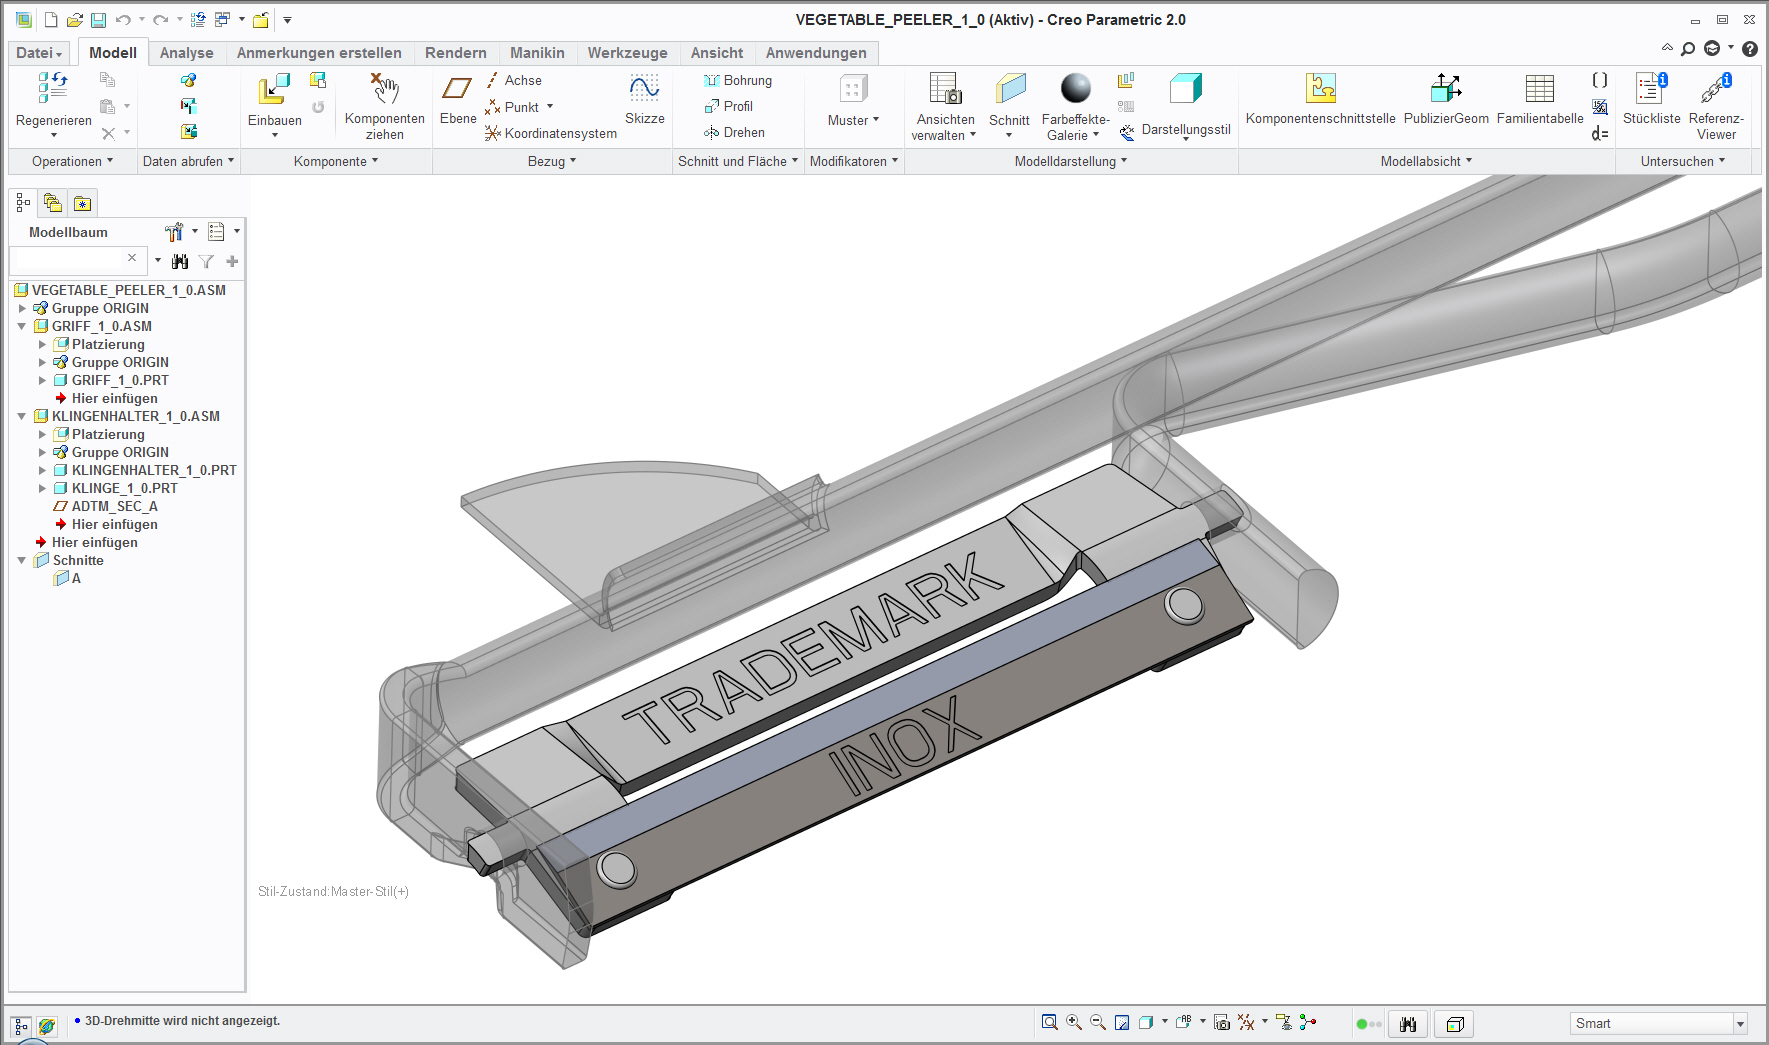This screenshot has width=1769, height=1045.
Task: Click the model tree search binoculars icon
Action: (x=180, y=261)
